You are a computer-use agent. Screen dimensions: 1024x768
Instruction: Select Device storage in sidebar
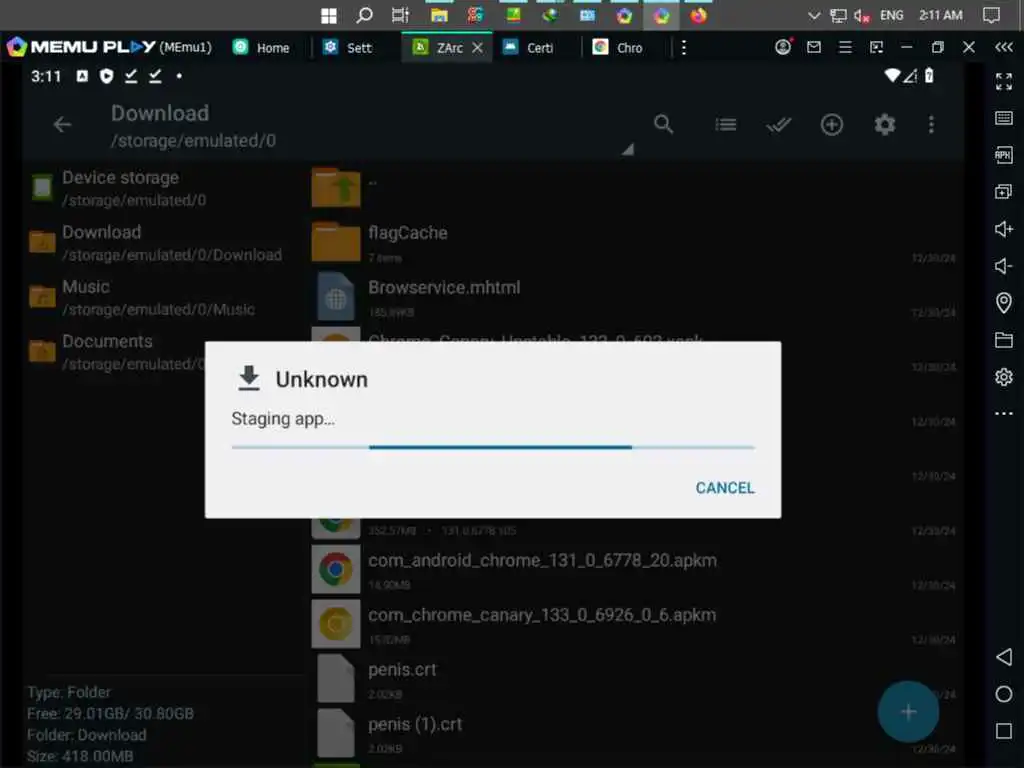coord(163,188)
